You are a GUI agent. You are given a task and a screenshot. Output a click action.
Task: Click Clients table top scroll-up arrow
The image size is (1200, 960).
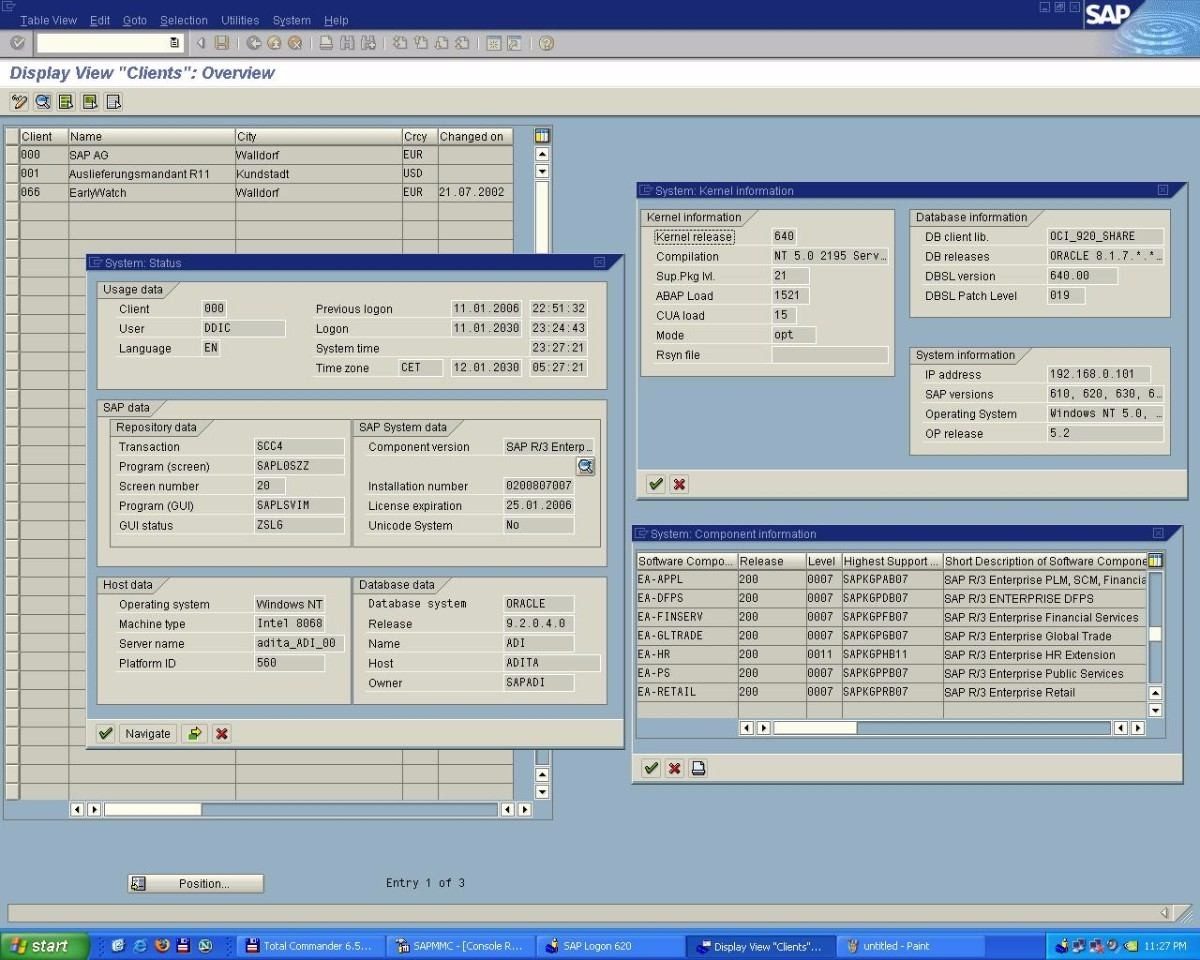(x=542, y=154)
